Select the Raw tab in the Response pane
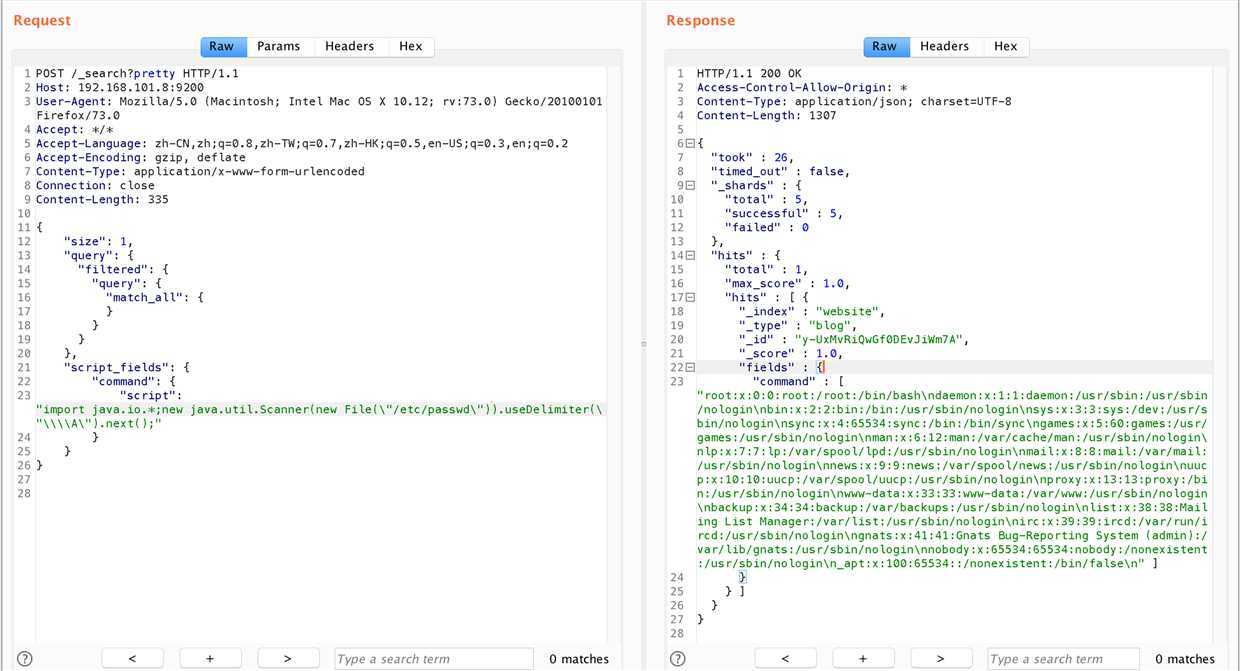Viewport: 1240px width, 671px height. (x=885, y=46)
